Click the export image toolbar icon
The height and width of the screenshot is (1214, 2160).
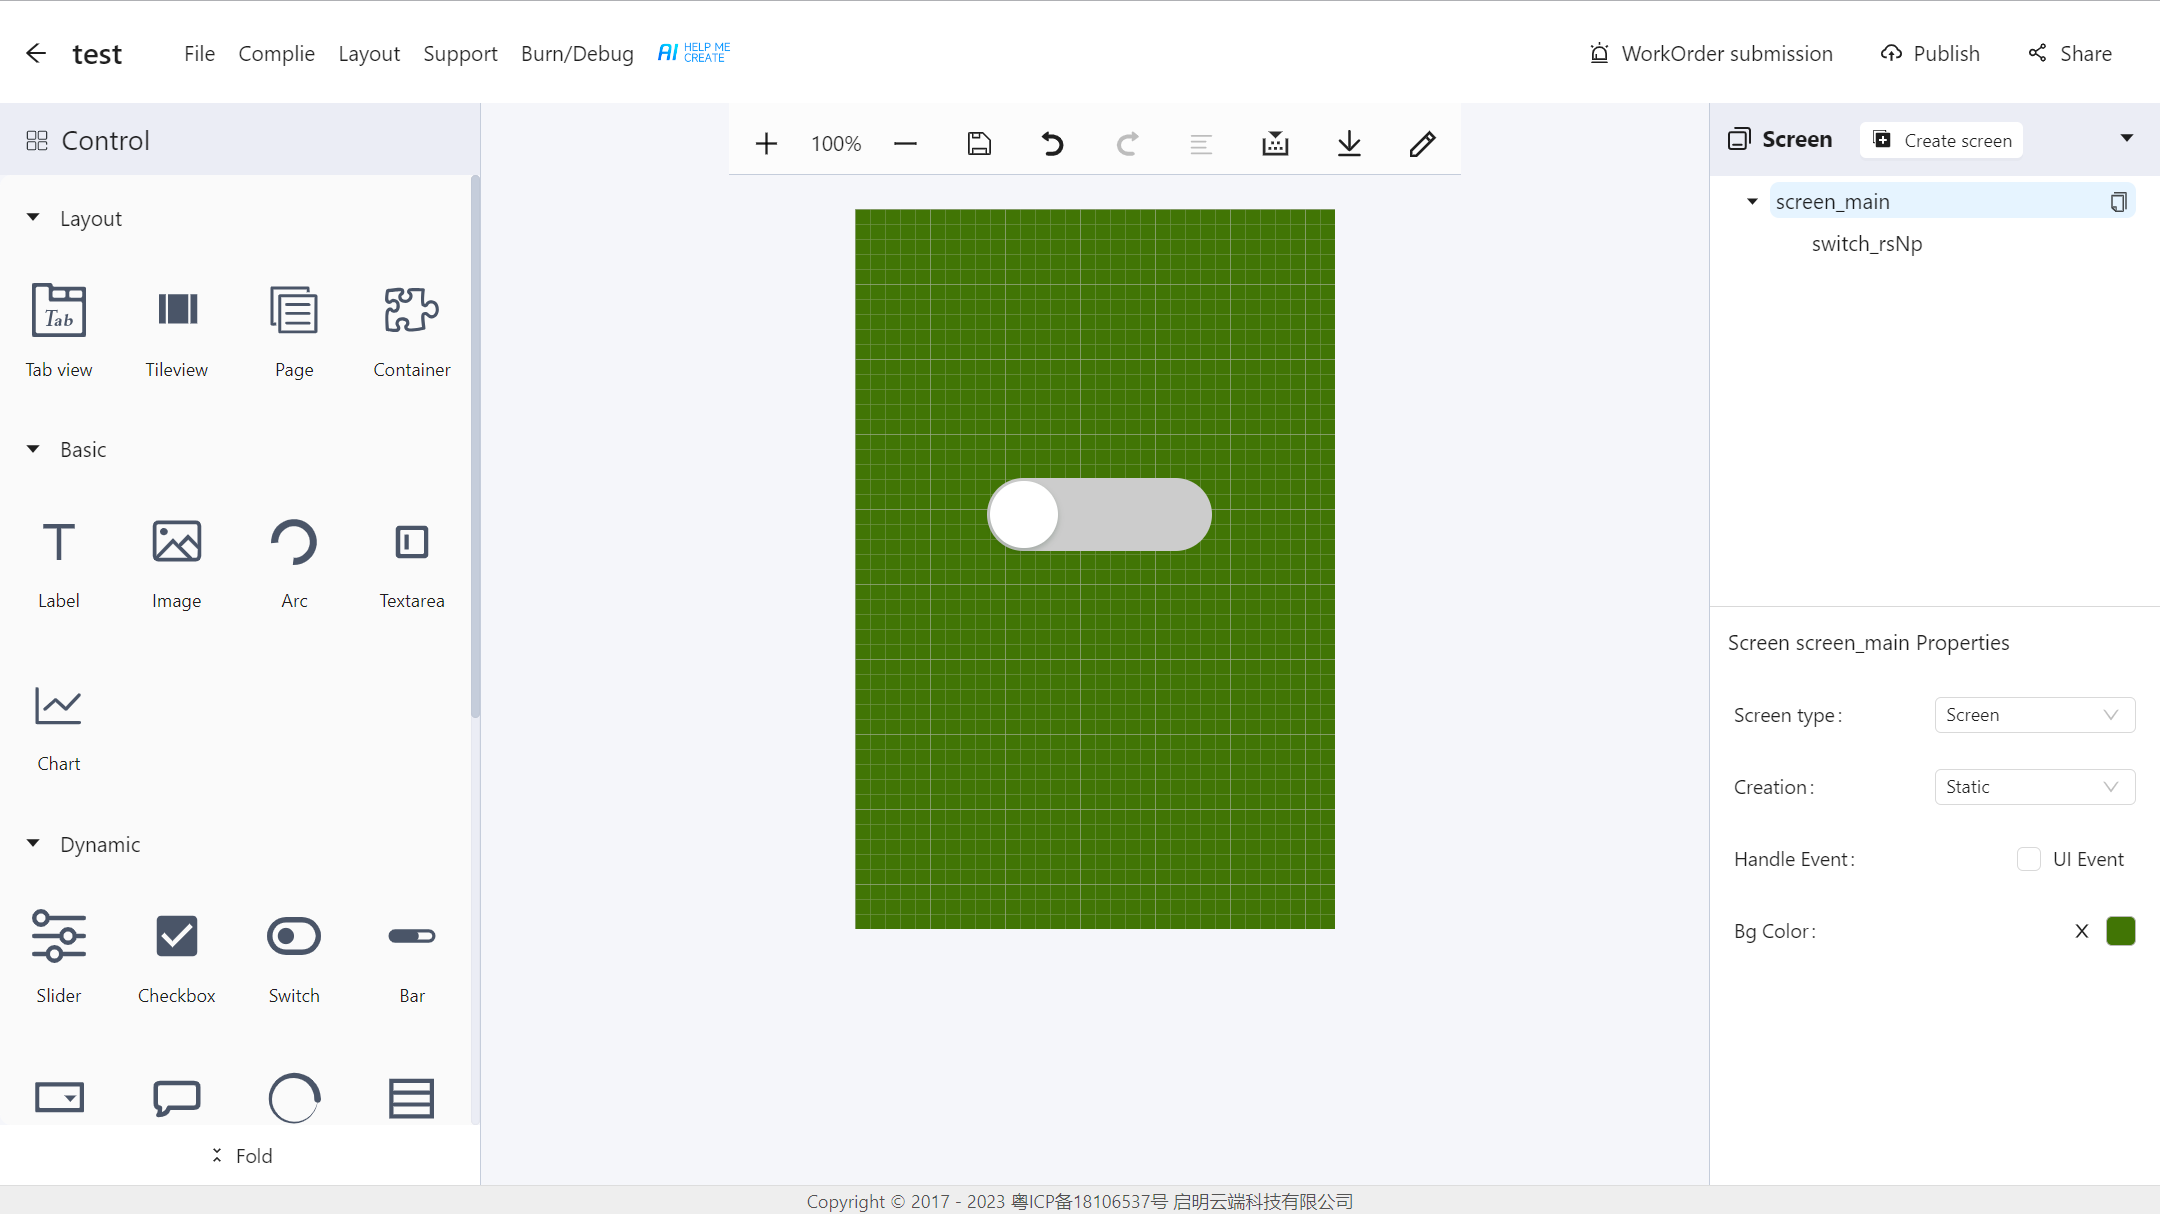(1275, 144)
